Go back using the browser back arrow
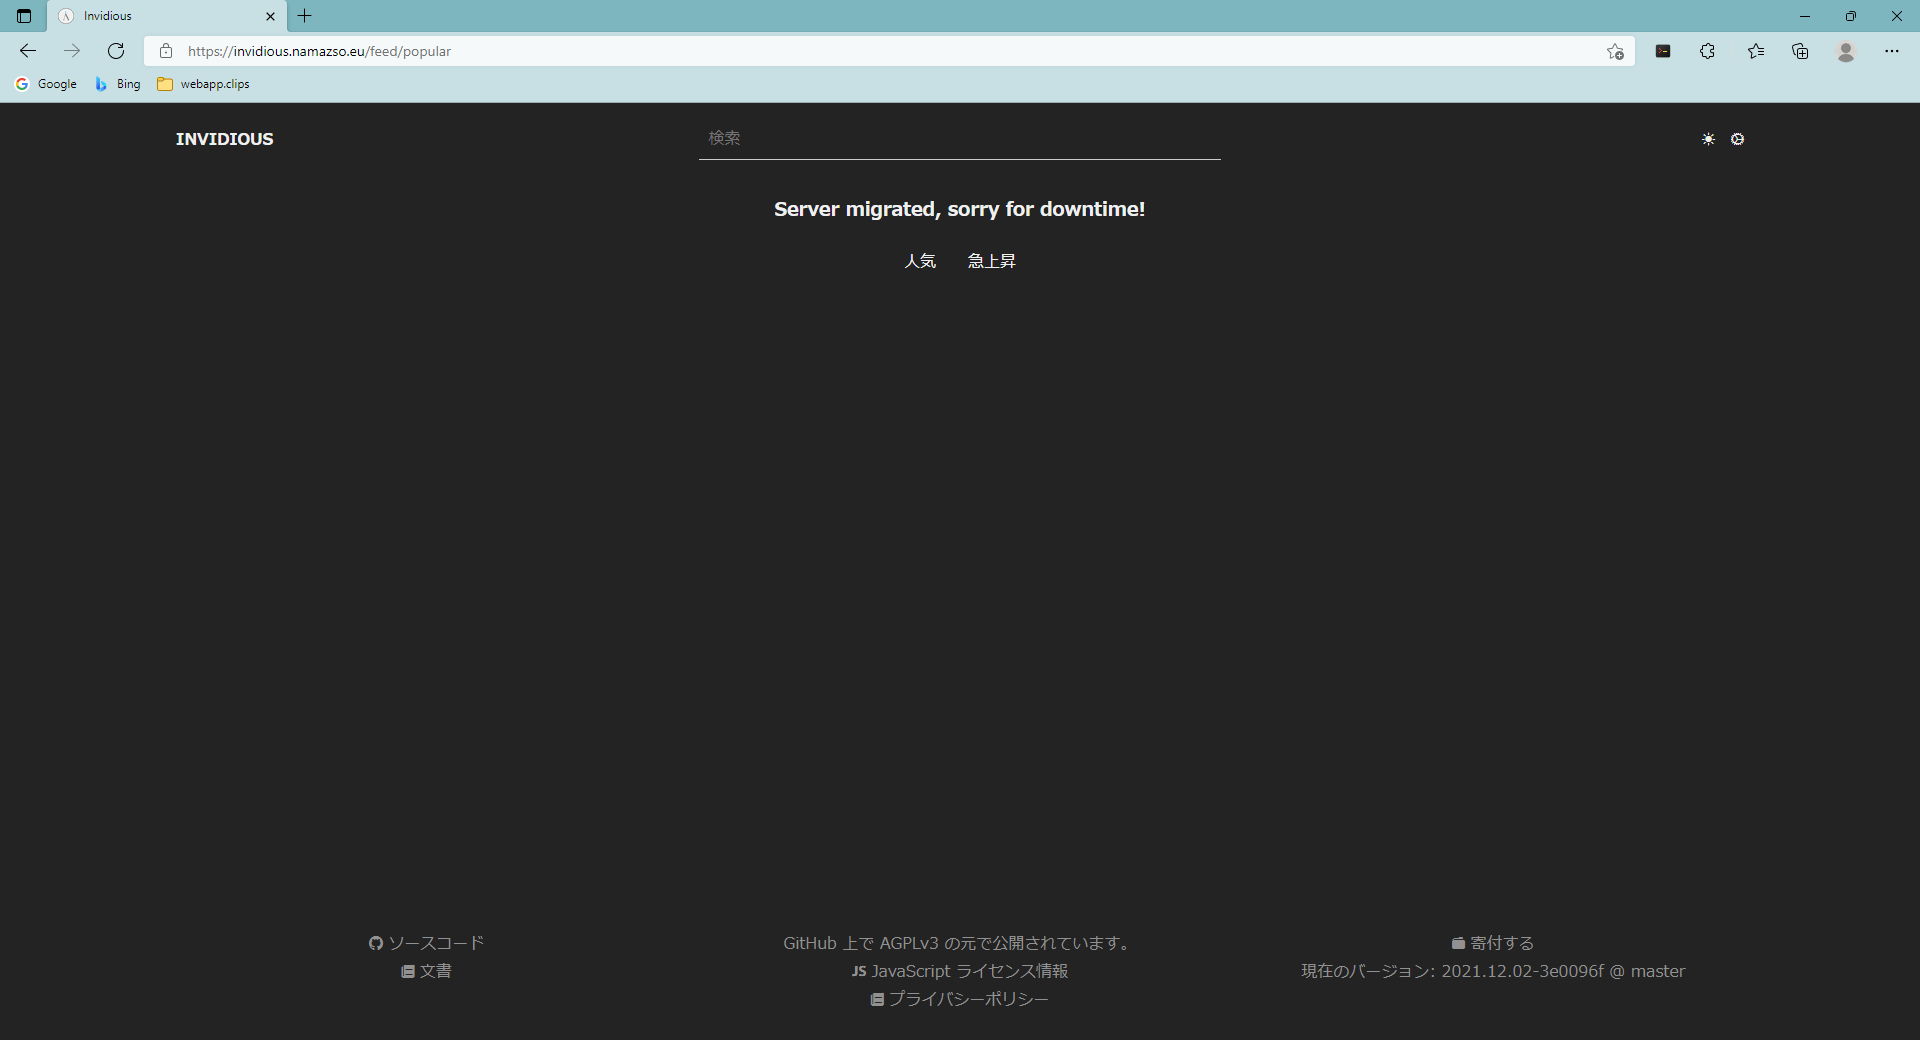This screenshot has height=1040, width=1920. [28, 51]
